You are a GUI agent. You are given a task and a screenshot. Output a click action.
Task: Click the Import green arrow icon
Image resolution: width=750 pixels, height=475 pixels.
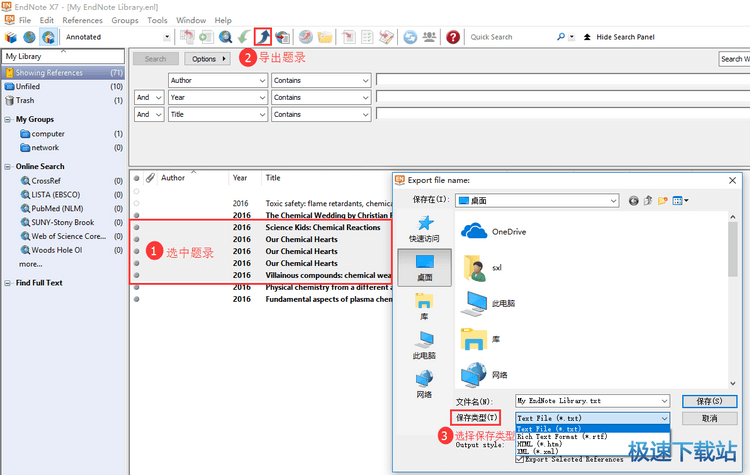point(244,37)
